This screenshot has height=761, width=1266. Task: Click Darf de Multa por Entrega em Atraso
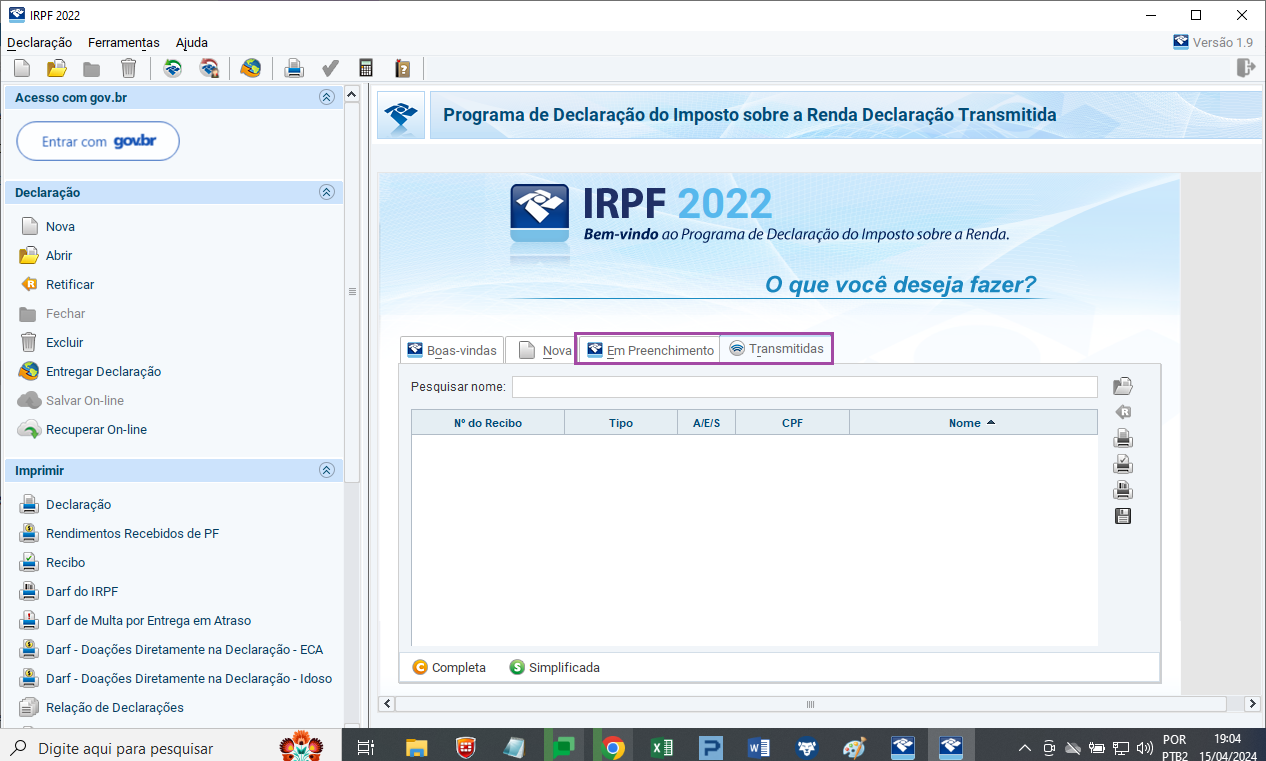[148, 621]
